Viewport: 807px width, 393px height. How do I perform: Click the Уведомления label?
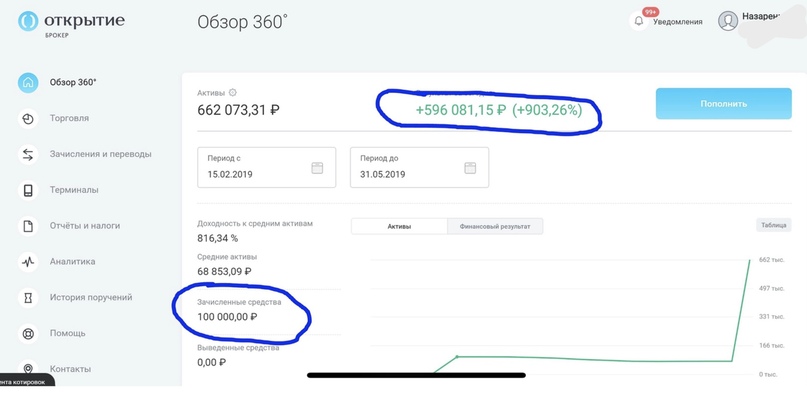[x=678, y=22]
